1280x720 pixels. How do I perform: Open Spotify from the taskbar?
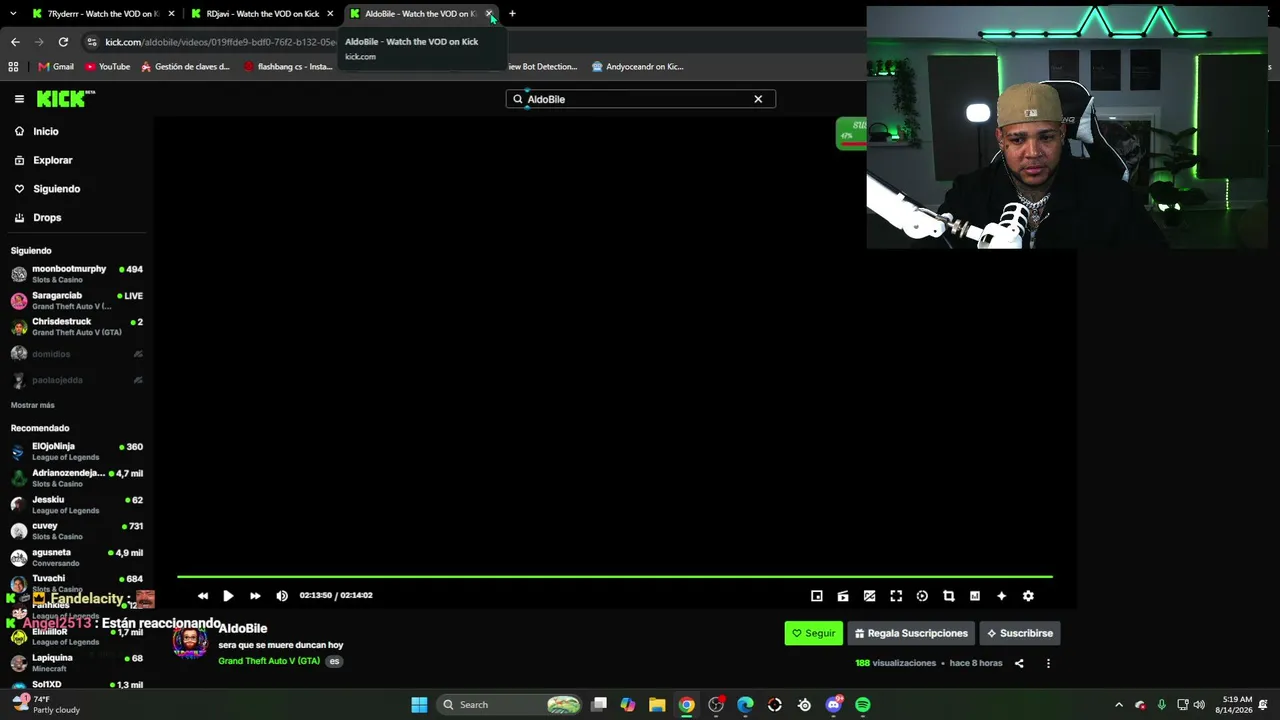click(x=863, y=705)
